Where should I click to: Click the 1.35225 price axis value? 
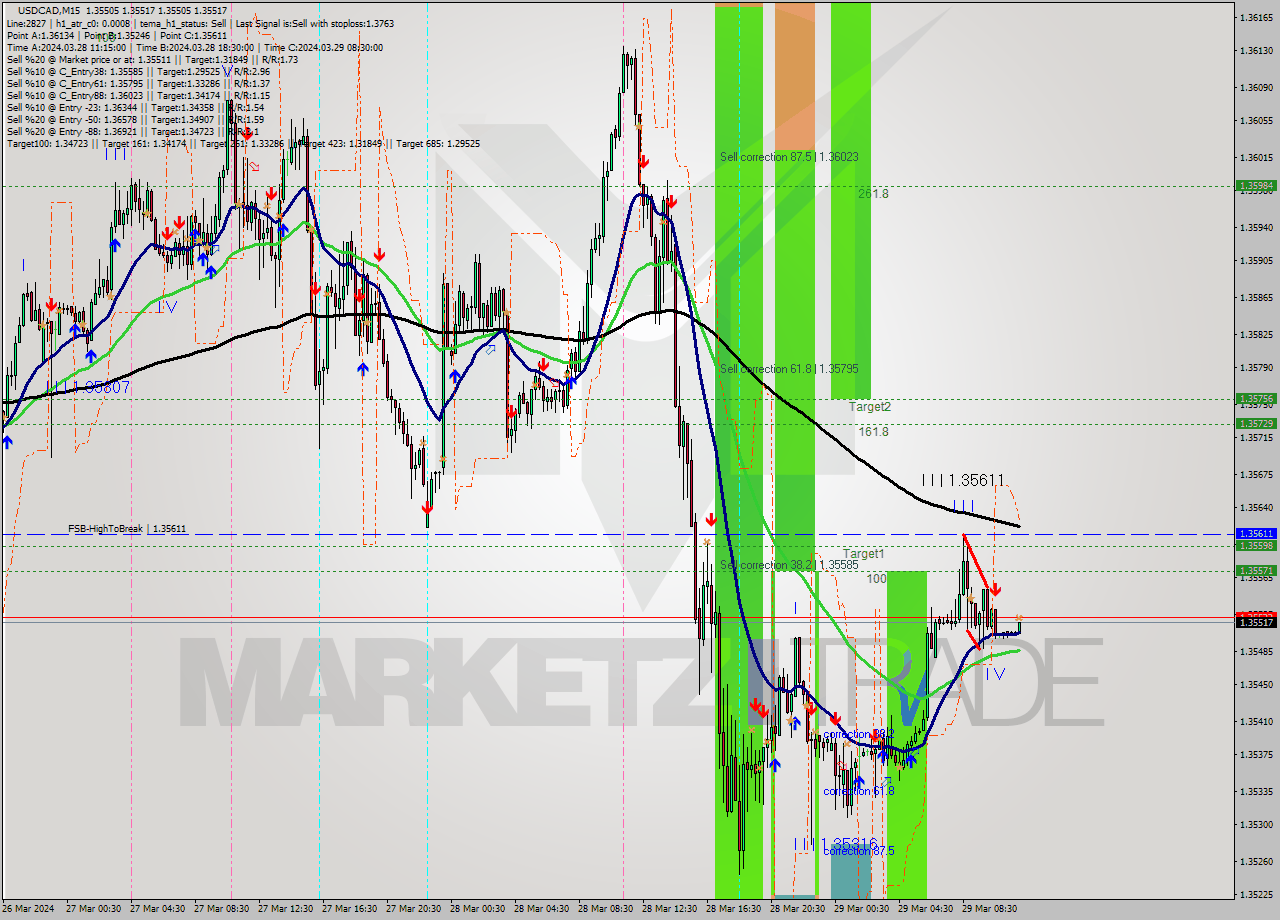pos(1256,894)
